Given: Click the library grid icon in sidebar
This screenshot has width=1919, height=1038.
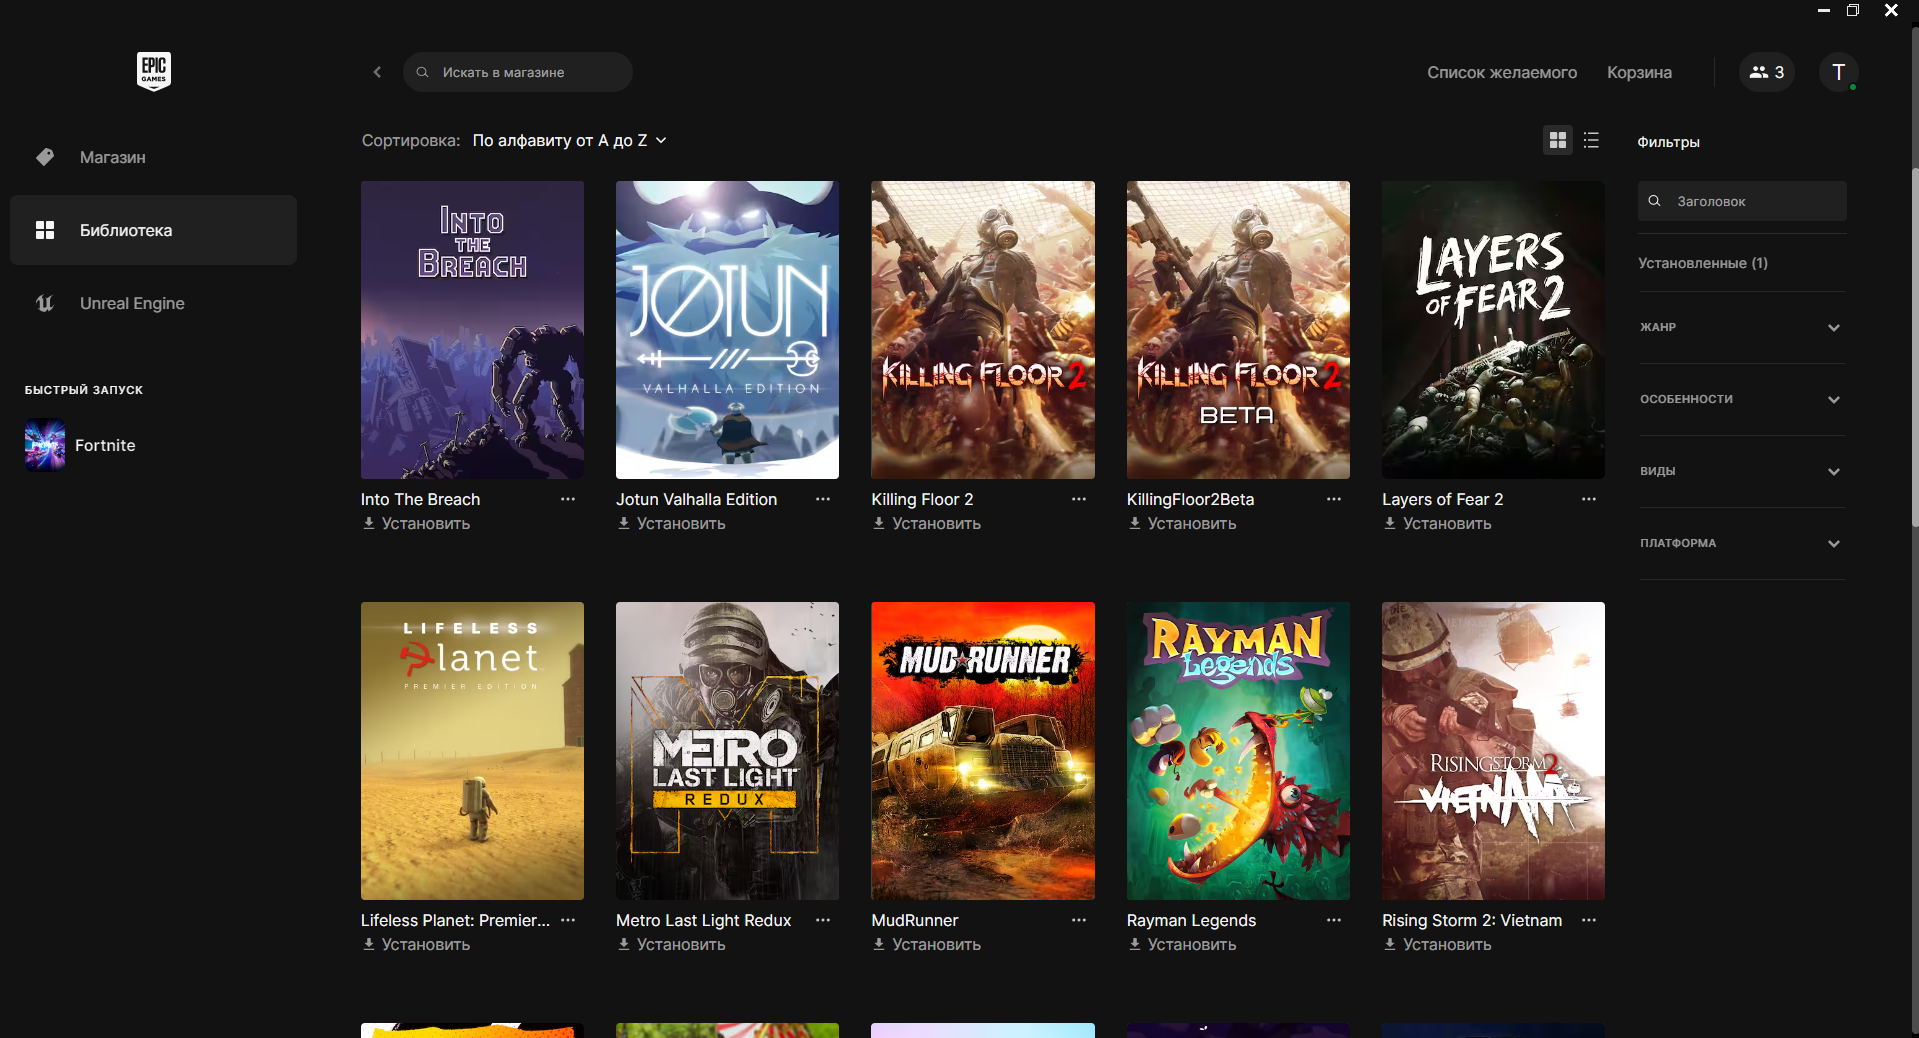Looking at the screenshot, I should click(45, 230).
